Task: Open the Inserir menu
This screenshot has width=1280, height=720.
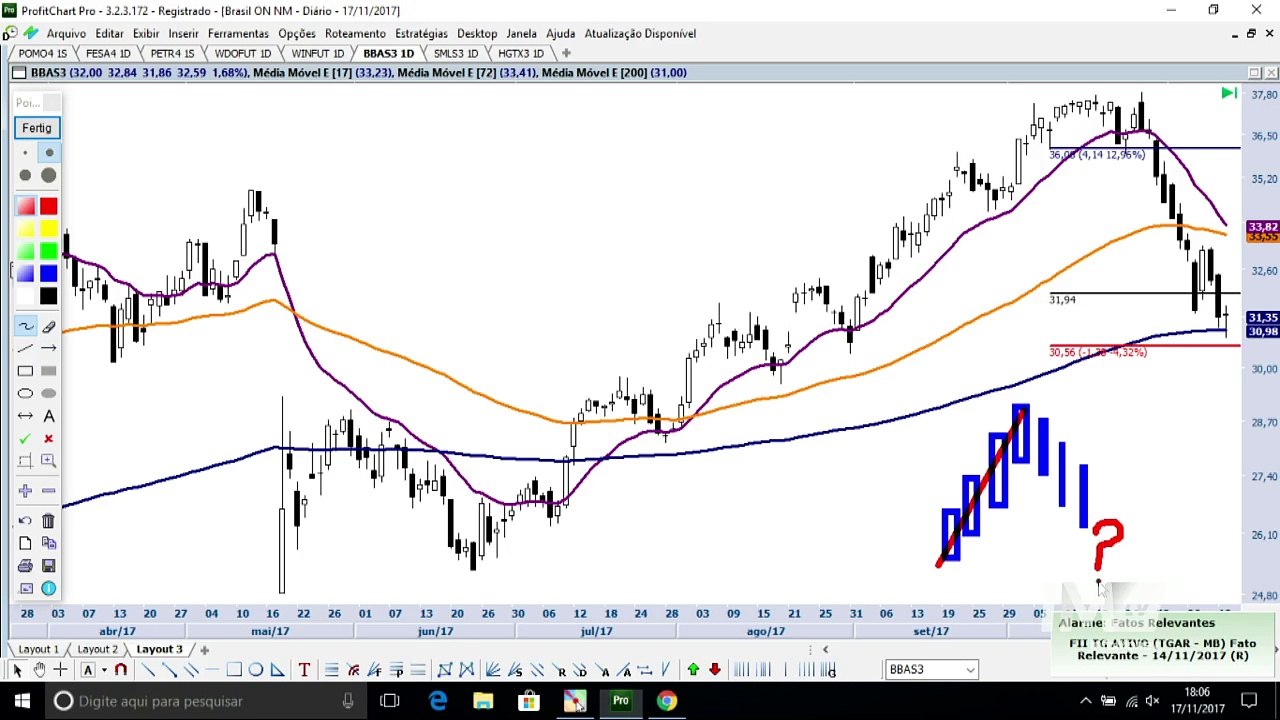Action: pos(183,33)
